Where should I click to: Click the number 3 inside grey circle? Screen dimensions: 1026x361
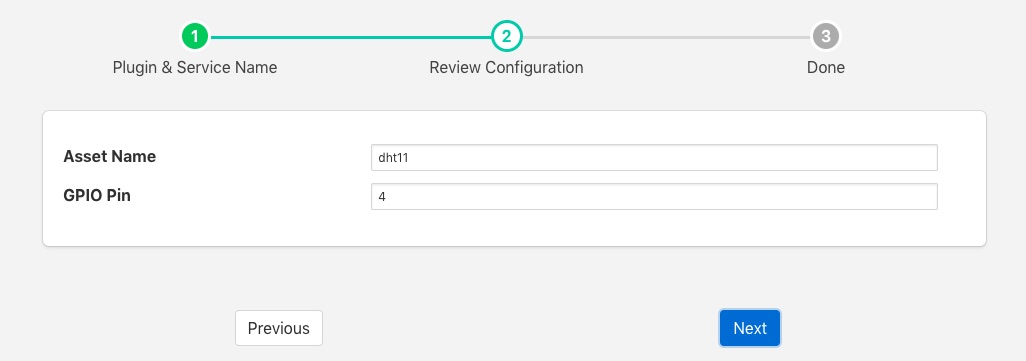click(x=826, y=37)
